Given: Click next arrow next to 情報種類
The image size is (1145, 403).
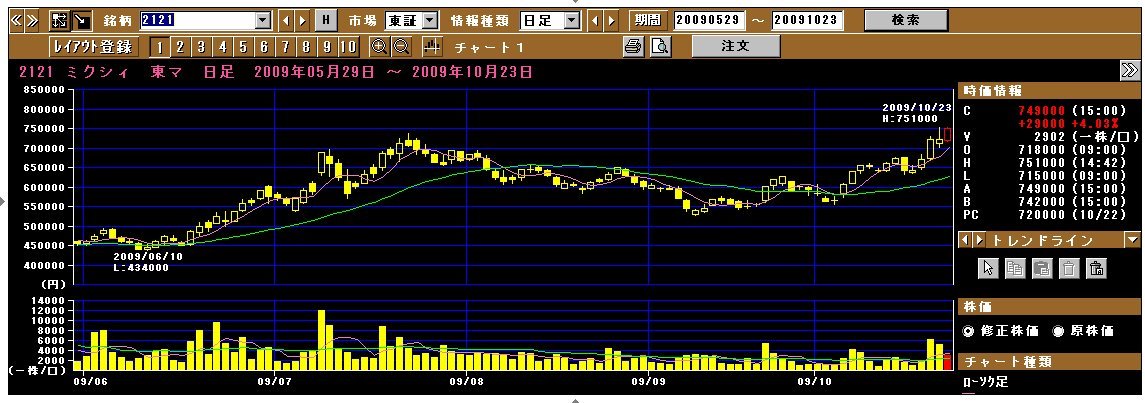Looking at the screenshot, I should (x=611, y=20).
